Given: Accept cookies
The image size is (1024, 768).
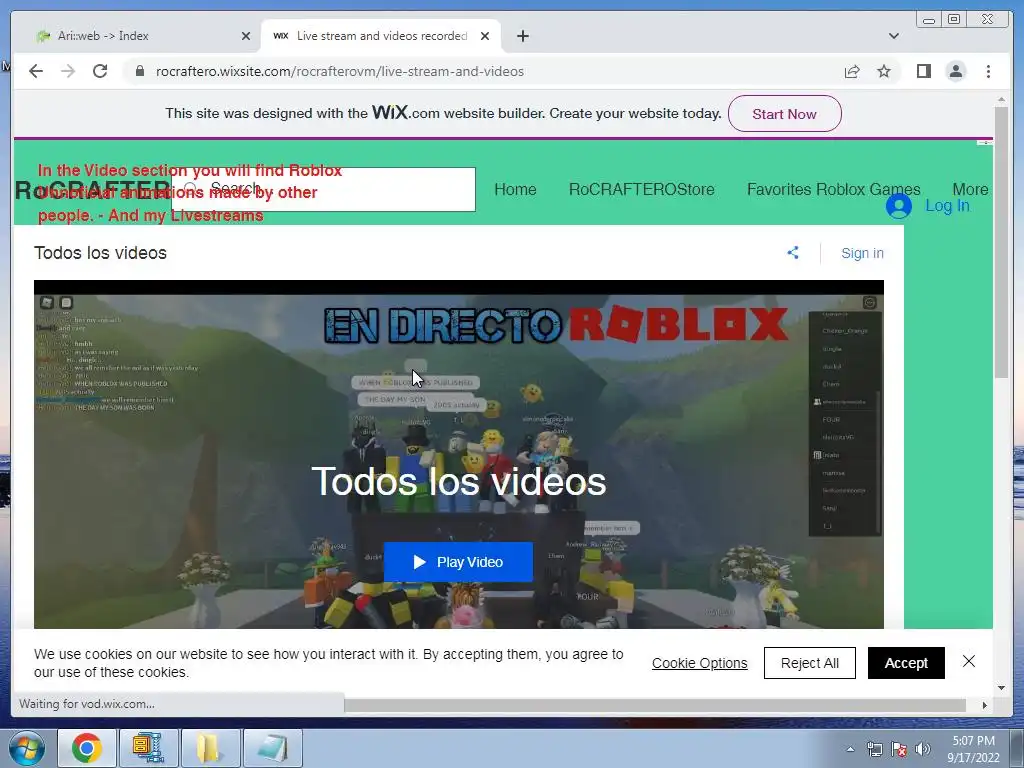Looking at the screenshot, I should [906, 663].
